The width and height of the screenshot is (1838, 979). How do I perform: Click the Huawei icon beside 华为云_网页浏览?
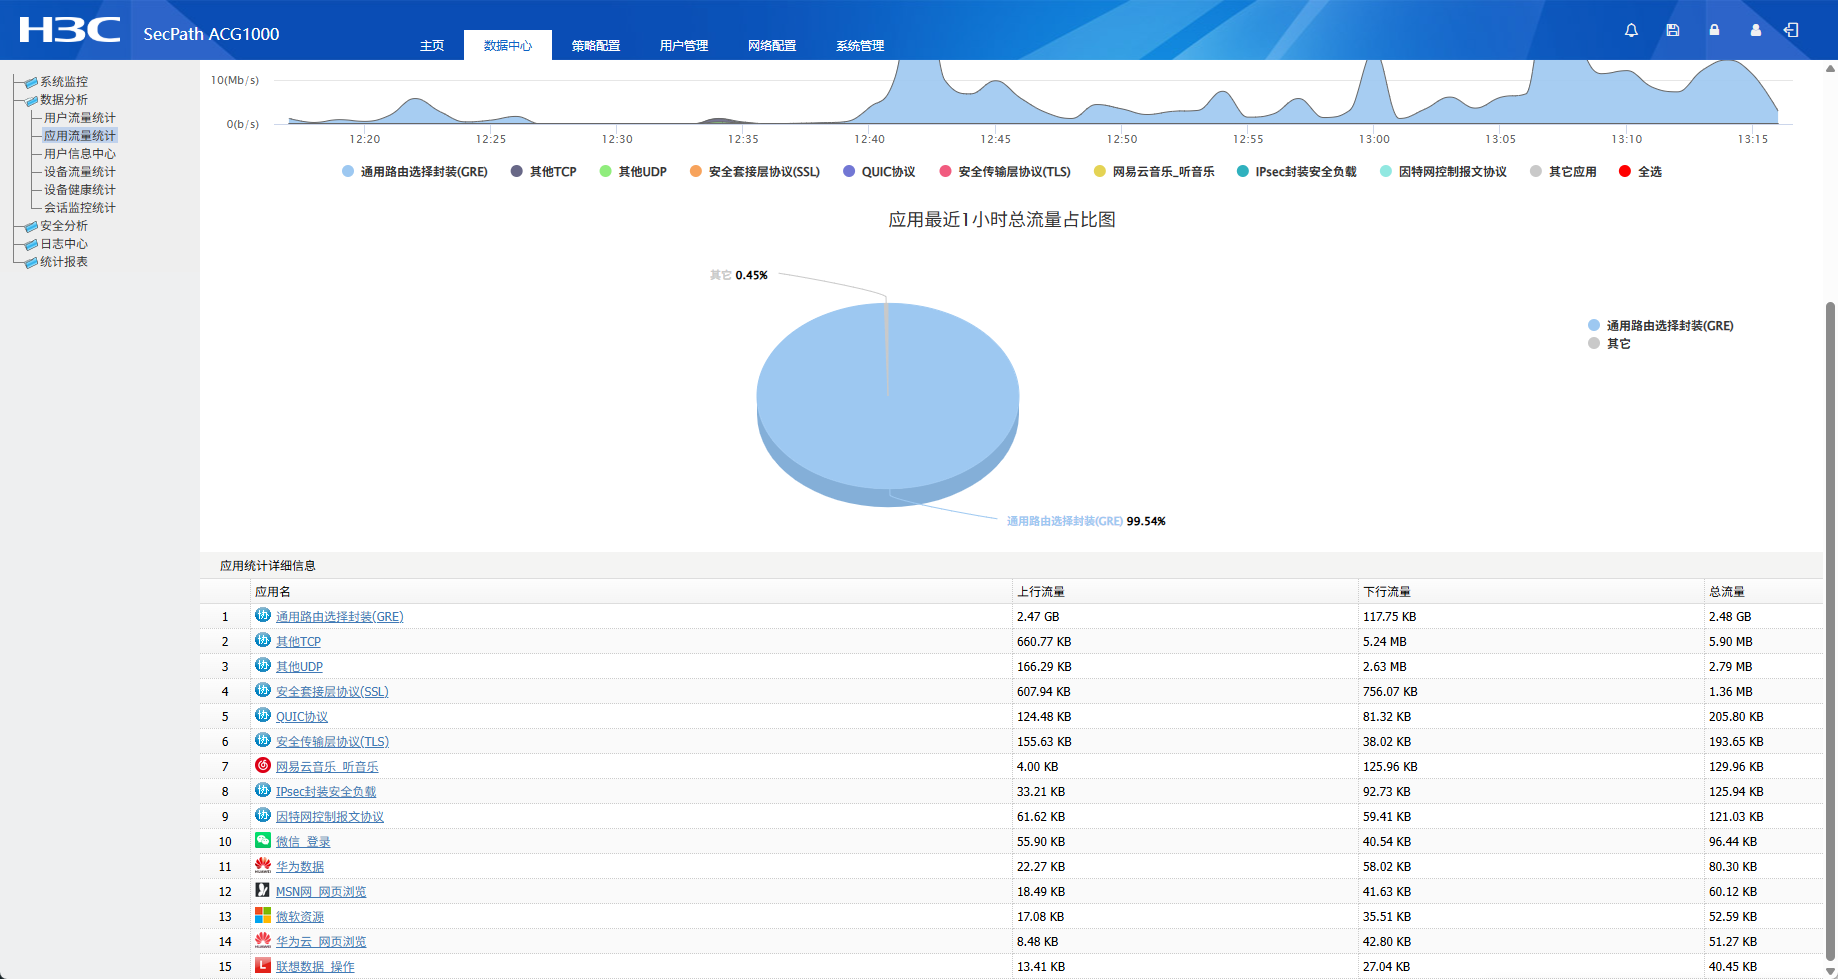click(263, 940)
